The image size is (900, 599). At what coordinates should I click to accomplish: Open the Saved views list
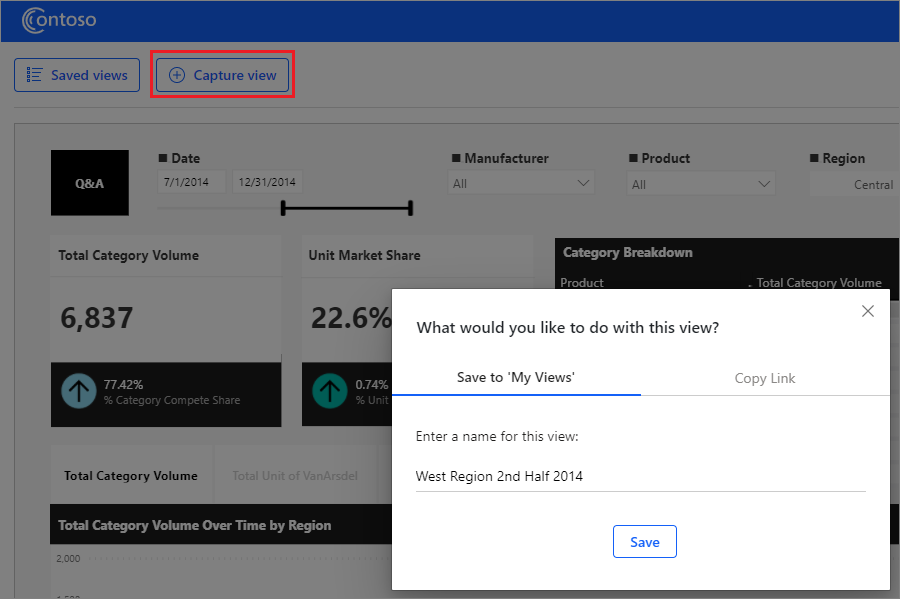click(77, 75)
